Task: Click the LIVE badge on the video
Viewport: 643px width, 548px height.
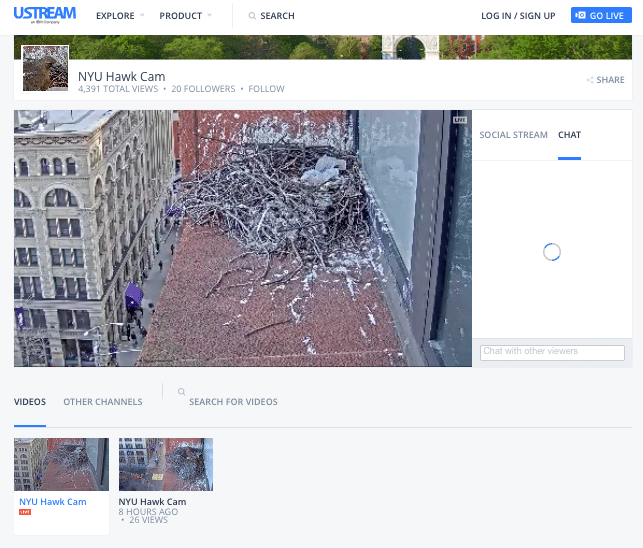Action: tap(460, 120)
